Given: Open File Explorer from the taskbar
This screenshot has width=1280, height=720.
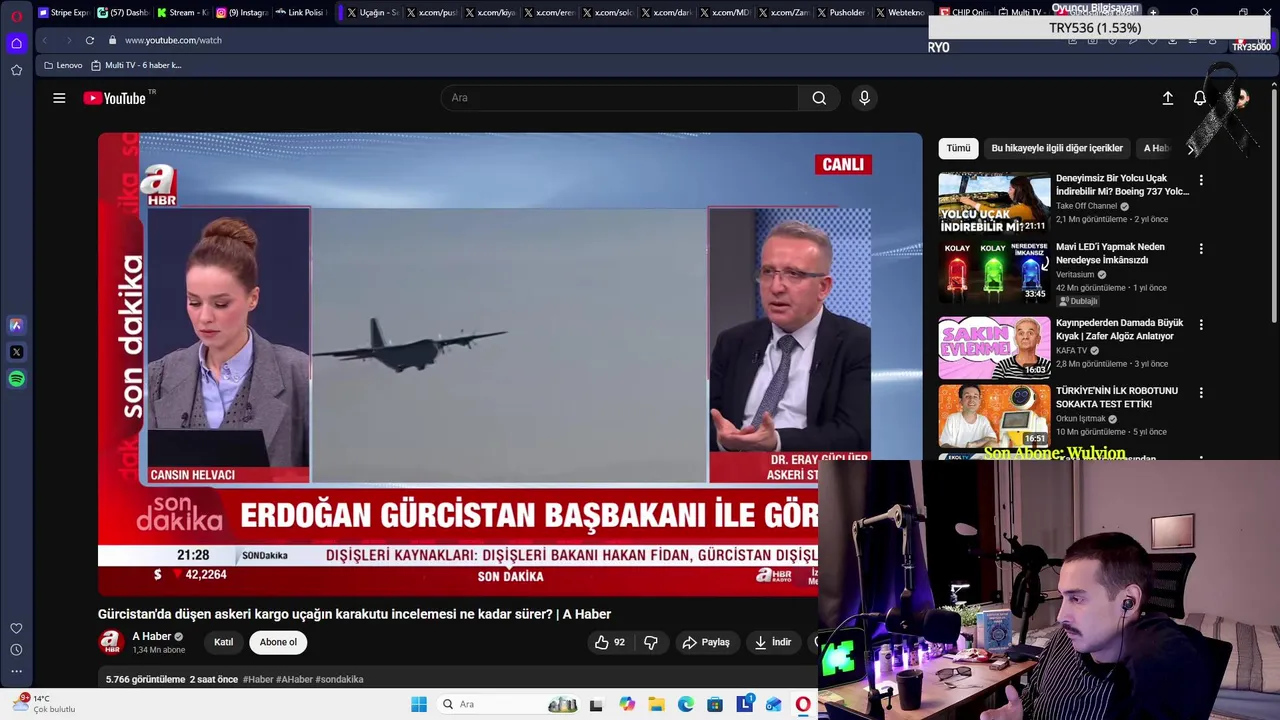Looking at the screenshot, I should (x=656, y=704).
